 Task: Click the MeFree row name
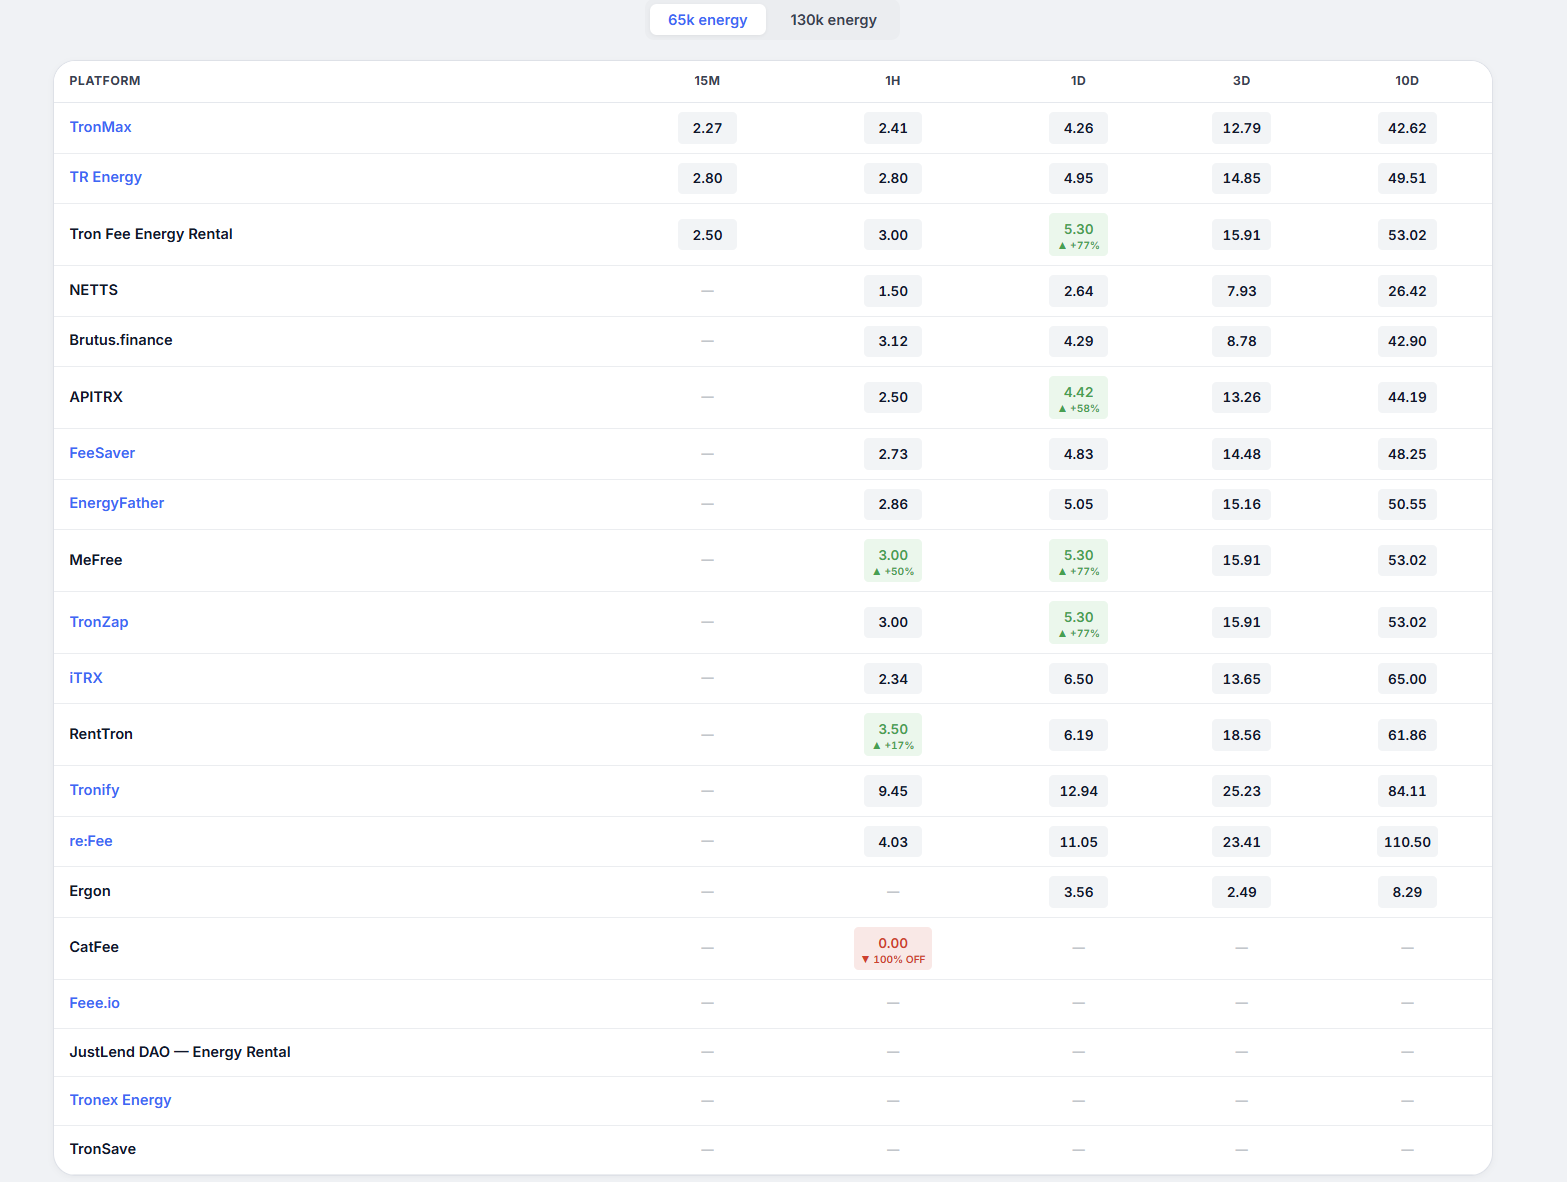coord(96,560)
